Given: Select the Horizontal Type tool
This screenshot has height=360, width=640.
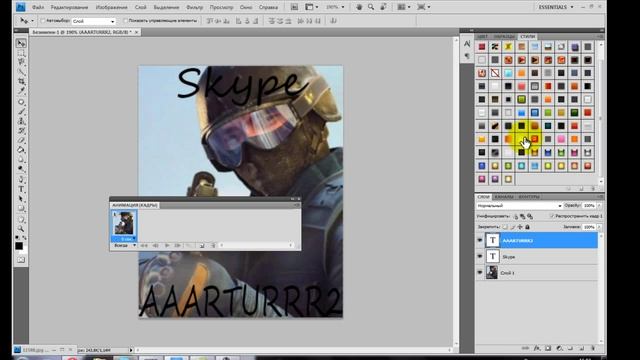Looking at the screenshot, I should tap(21, 189).
